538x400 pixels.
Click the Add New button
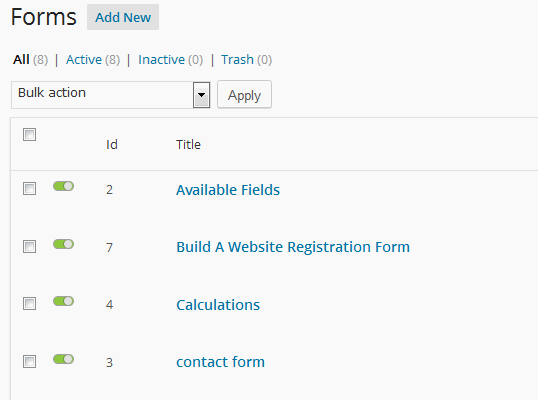tap(123, 17)
